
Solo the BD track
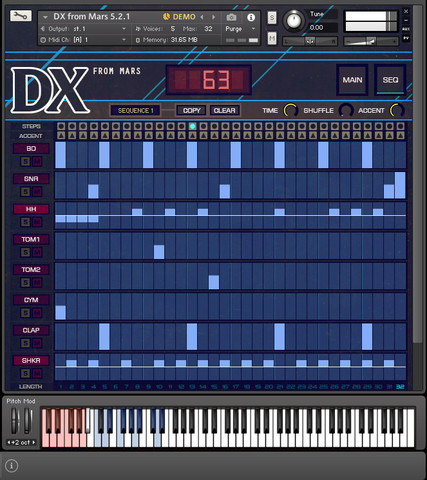(x=25, y=161)
